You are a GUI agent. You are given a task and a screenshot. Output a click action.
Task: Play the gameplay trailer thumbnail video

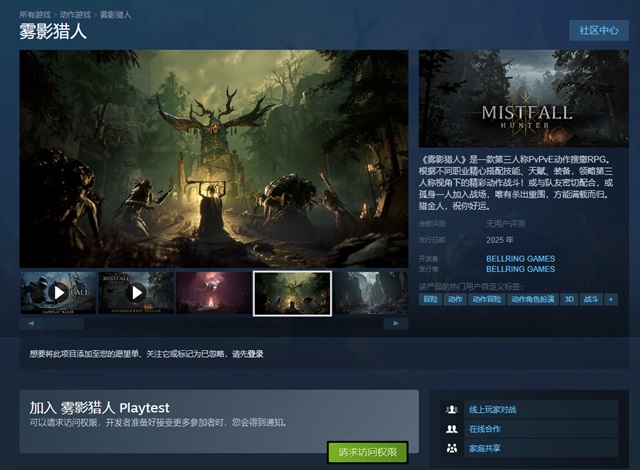click(x=59, y=293)
